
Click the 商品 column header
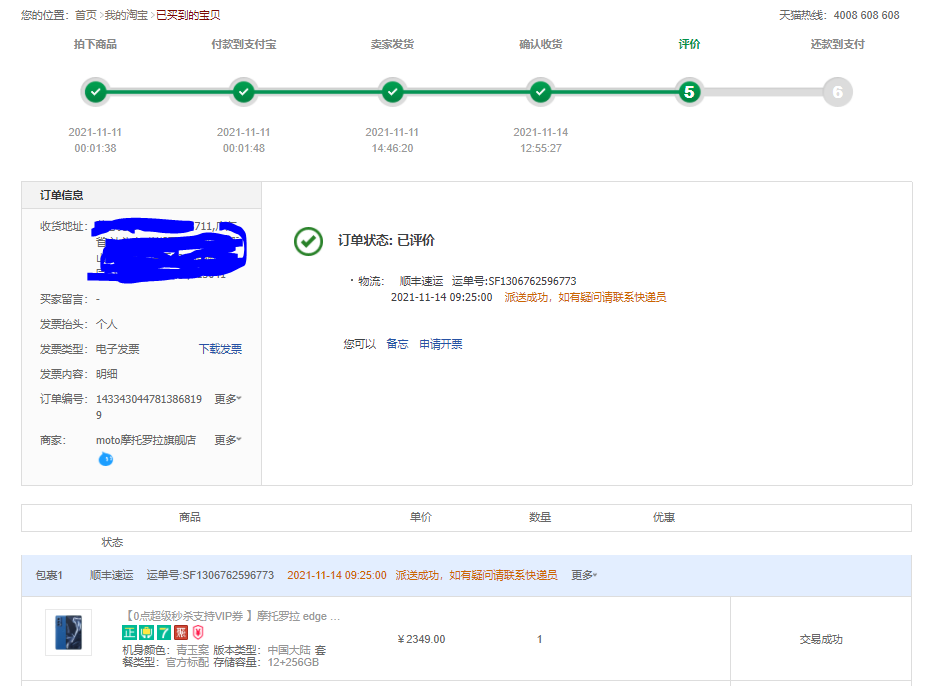tap(190, 517)
